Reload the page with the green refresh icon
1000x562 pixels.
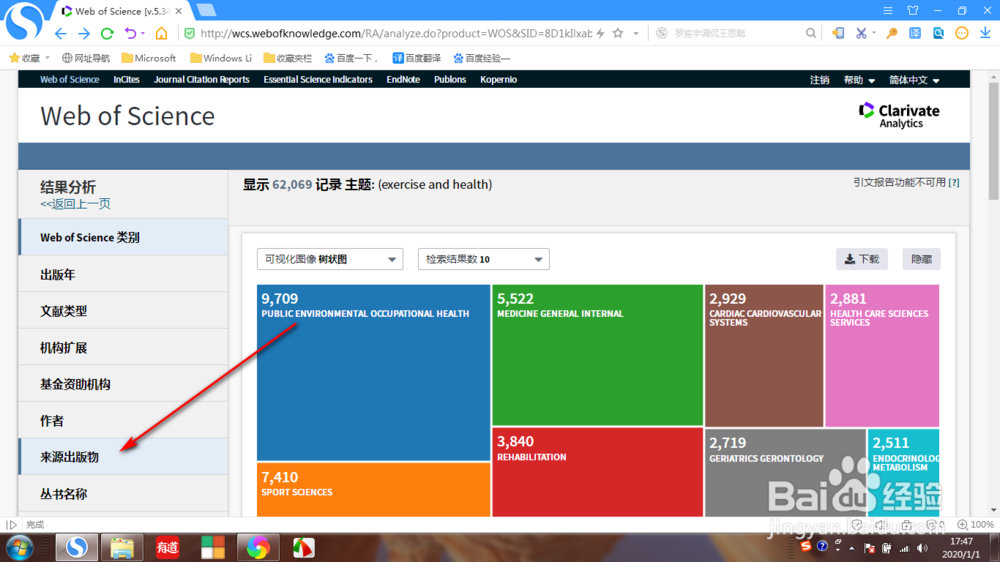tap(107, 33)
